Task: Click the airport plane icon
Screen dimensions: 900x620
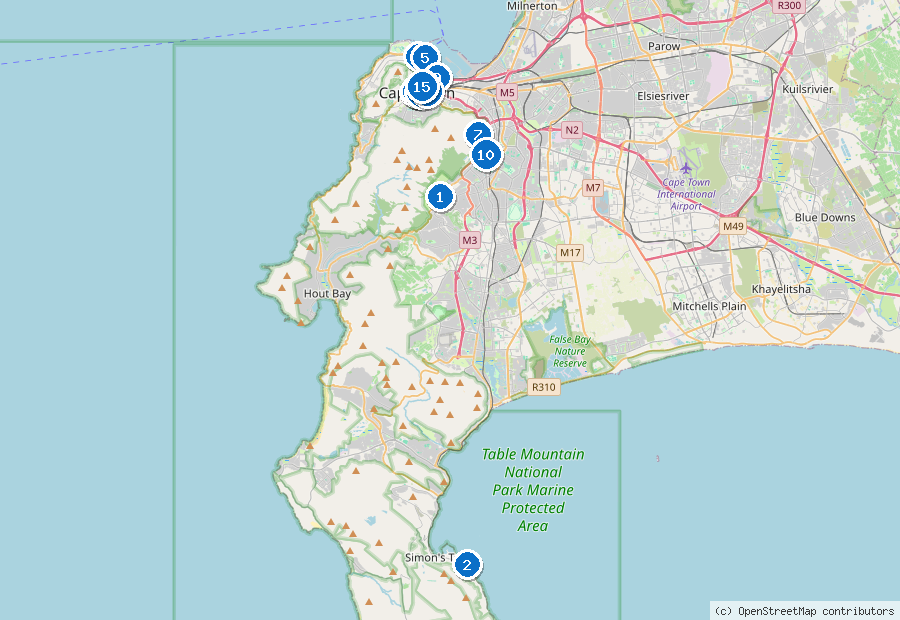Action: click(686, 168)
